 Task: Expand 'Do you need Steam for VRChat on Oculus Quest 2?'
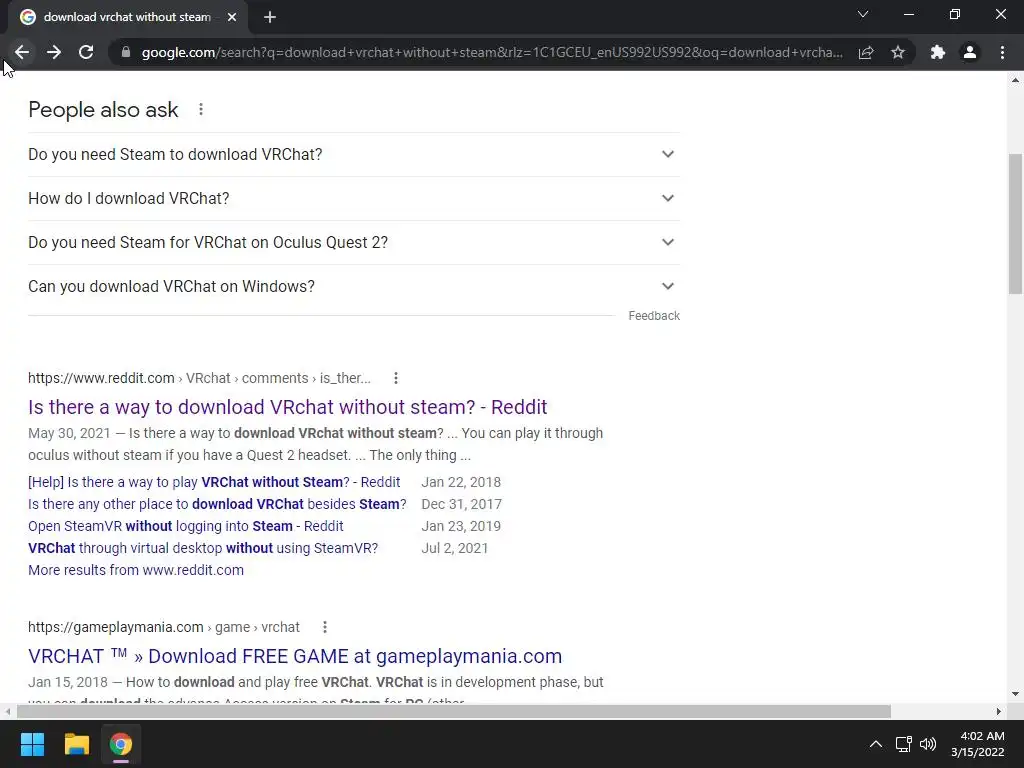353,242
